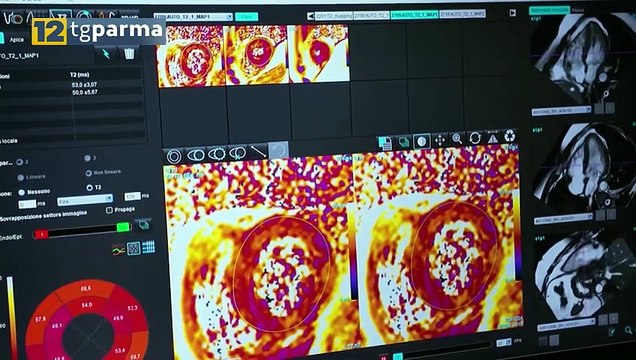Viewport: 636px width, 360px height.
Task: Select the ellipse with dotted circle tool
Action: click(x=217, y=154)
